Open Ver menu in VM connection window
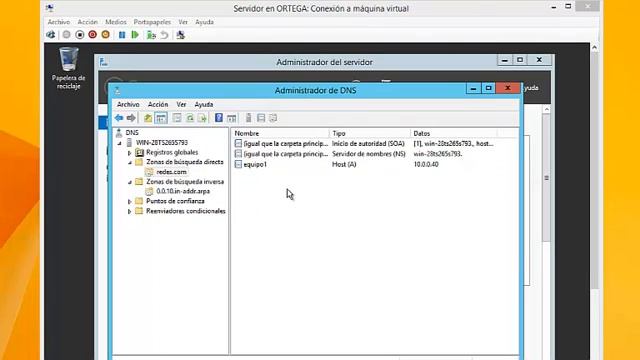Screen dimensions: 640x360 pyautogui.click(x=183, y=22)
